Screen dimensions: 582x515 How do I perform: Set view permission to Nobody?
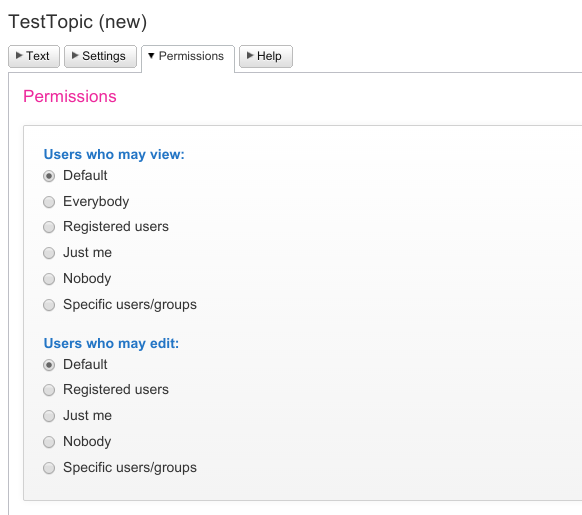[x=49, y=279]
